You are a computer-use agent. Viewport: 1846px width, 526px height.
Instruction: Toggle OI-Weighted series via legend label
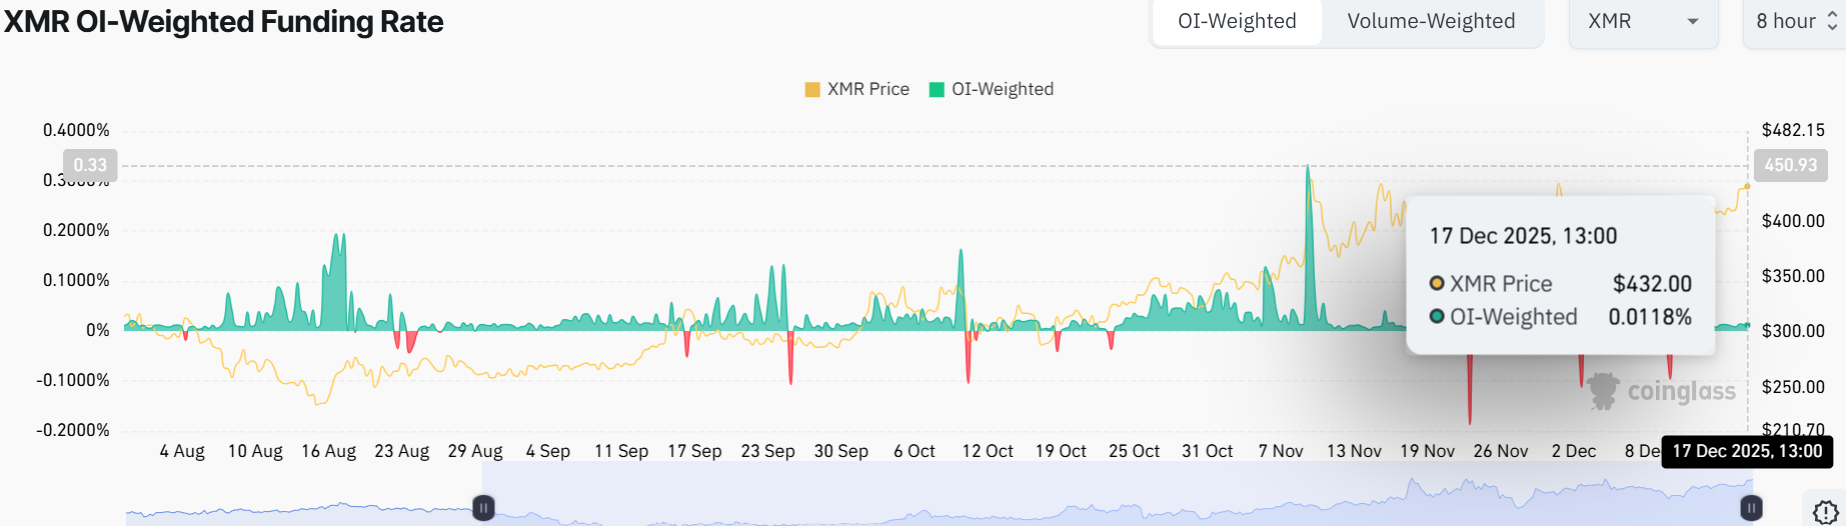[1002, 89]
